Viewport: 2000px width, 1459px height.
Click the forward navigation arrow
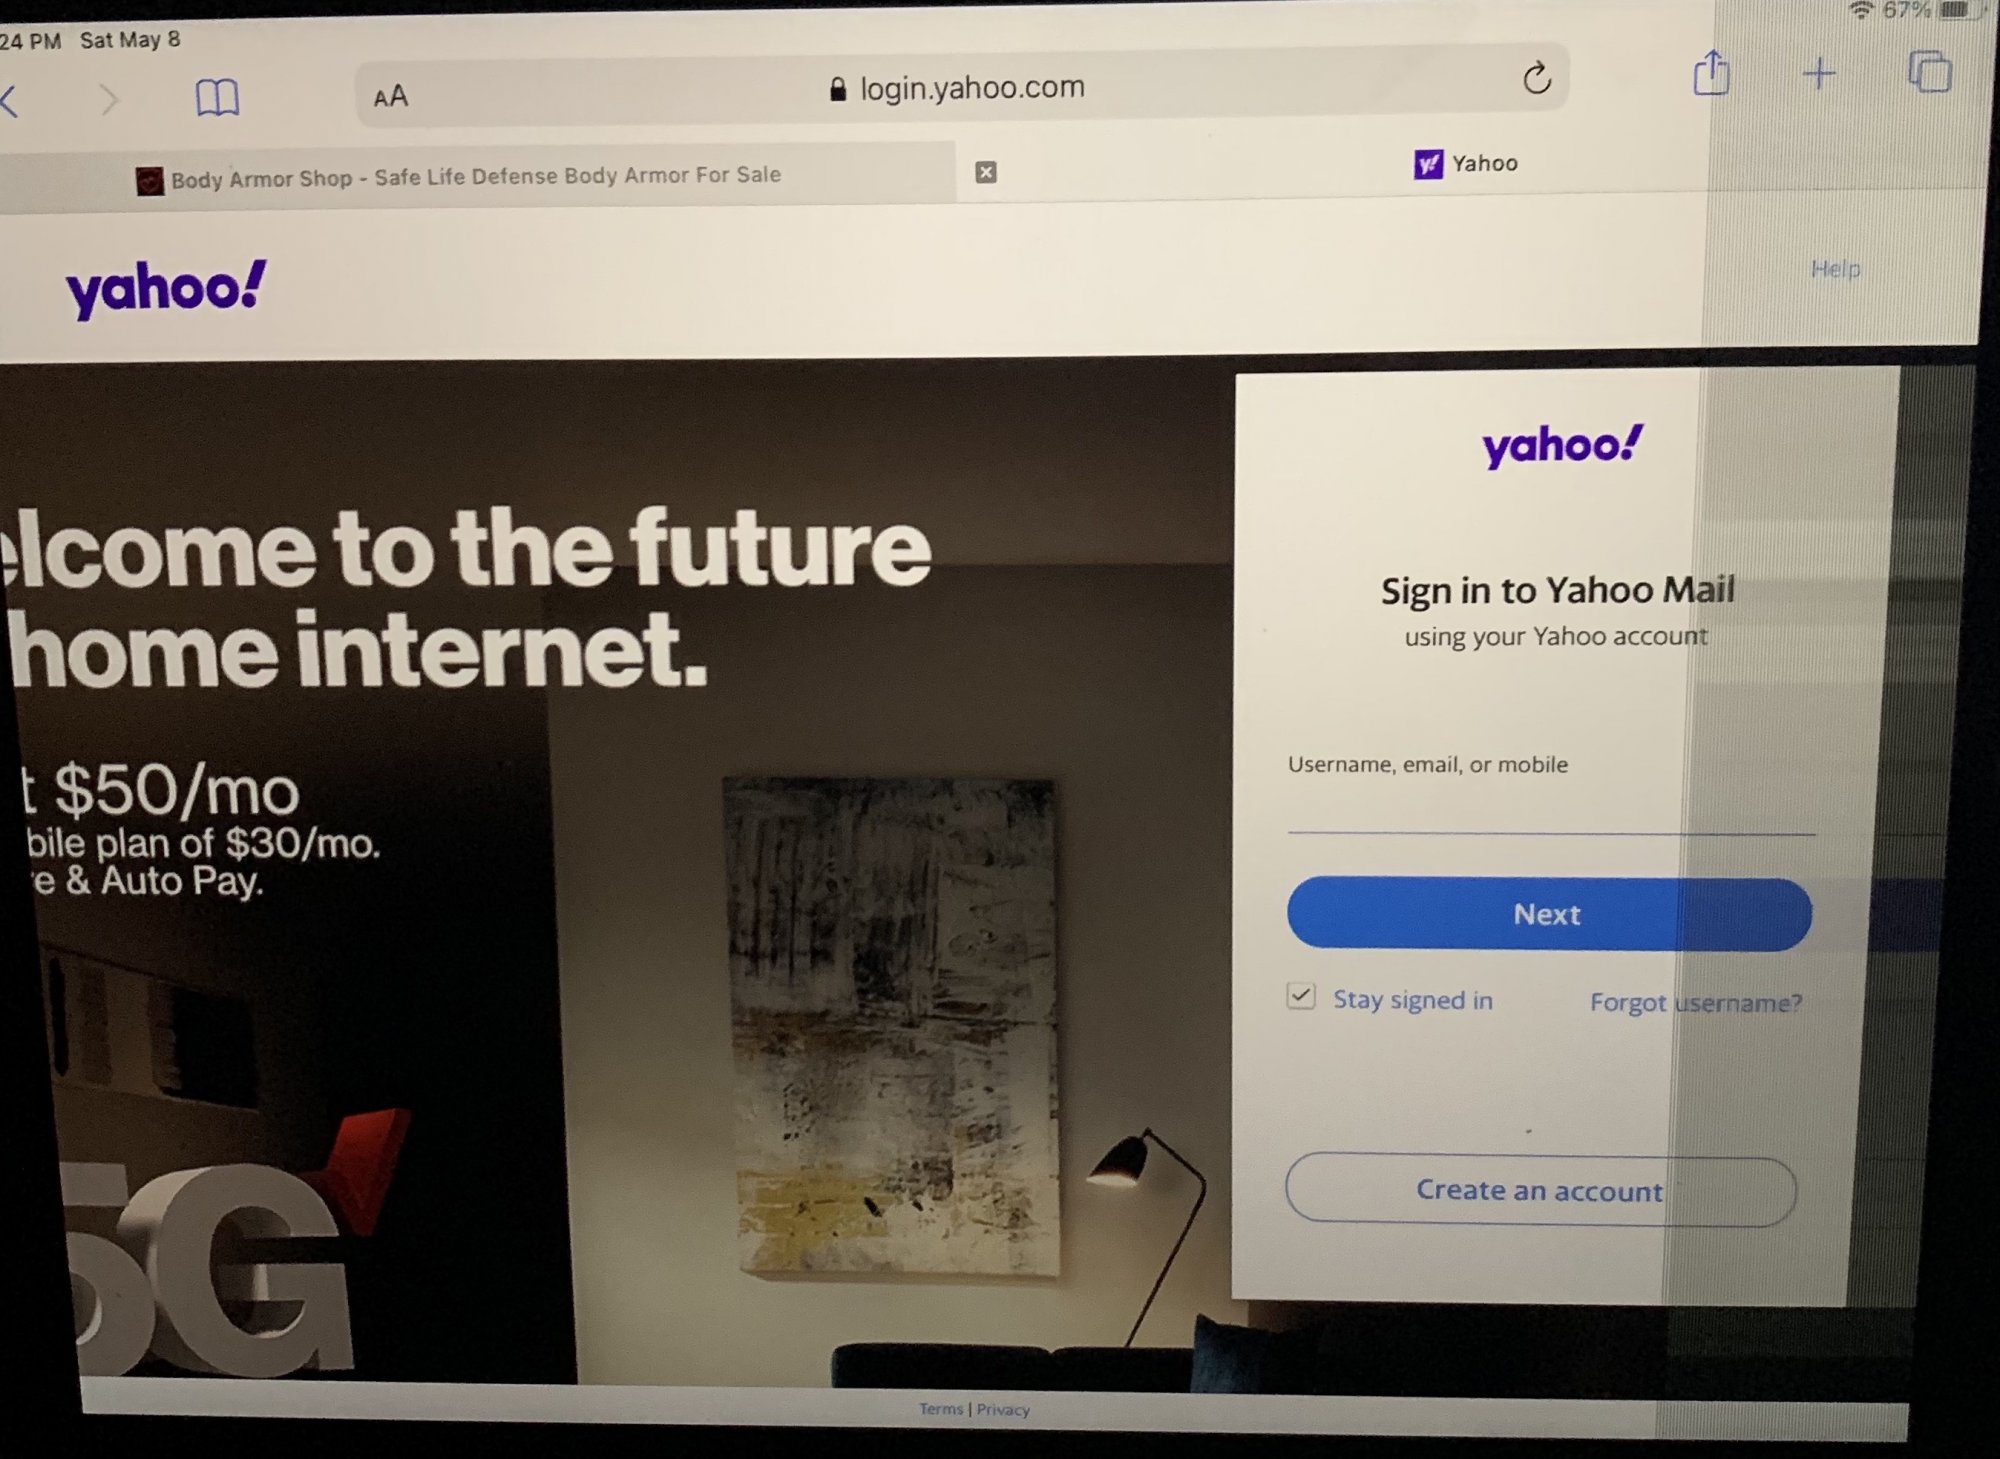110,100
